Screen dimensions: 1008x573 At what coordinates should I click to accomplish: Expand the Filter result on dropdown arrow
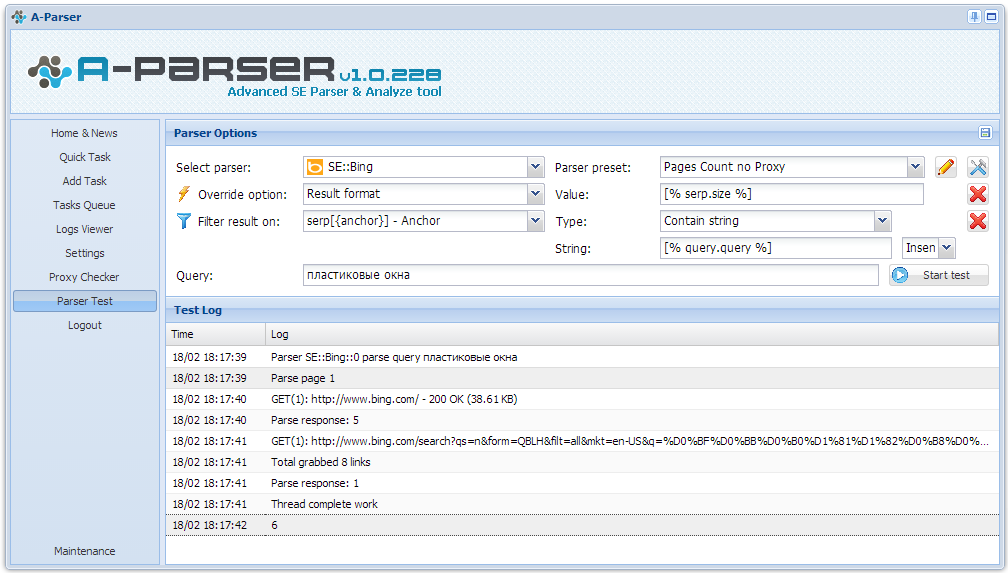536,221
